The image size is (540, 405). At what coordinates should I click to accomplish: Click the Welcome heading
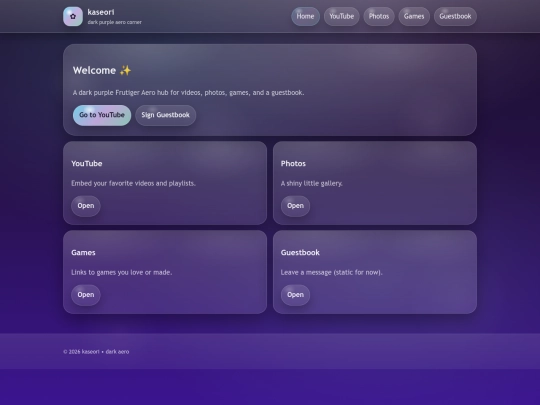click(102, 71)
